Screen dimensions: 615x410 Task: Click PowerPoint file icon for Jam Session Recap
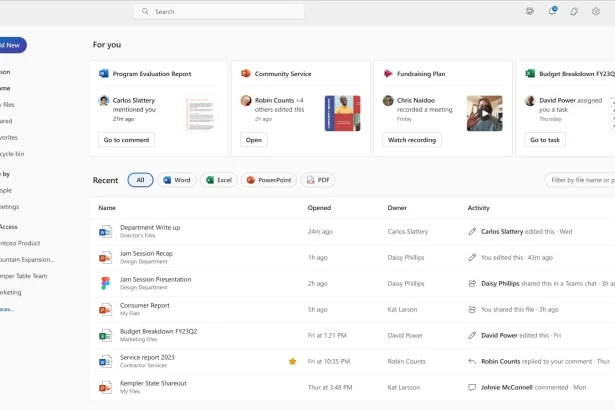[105, 257]
